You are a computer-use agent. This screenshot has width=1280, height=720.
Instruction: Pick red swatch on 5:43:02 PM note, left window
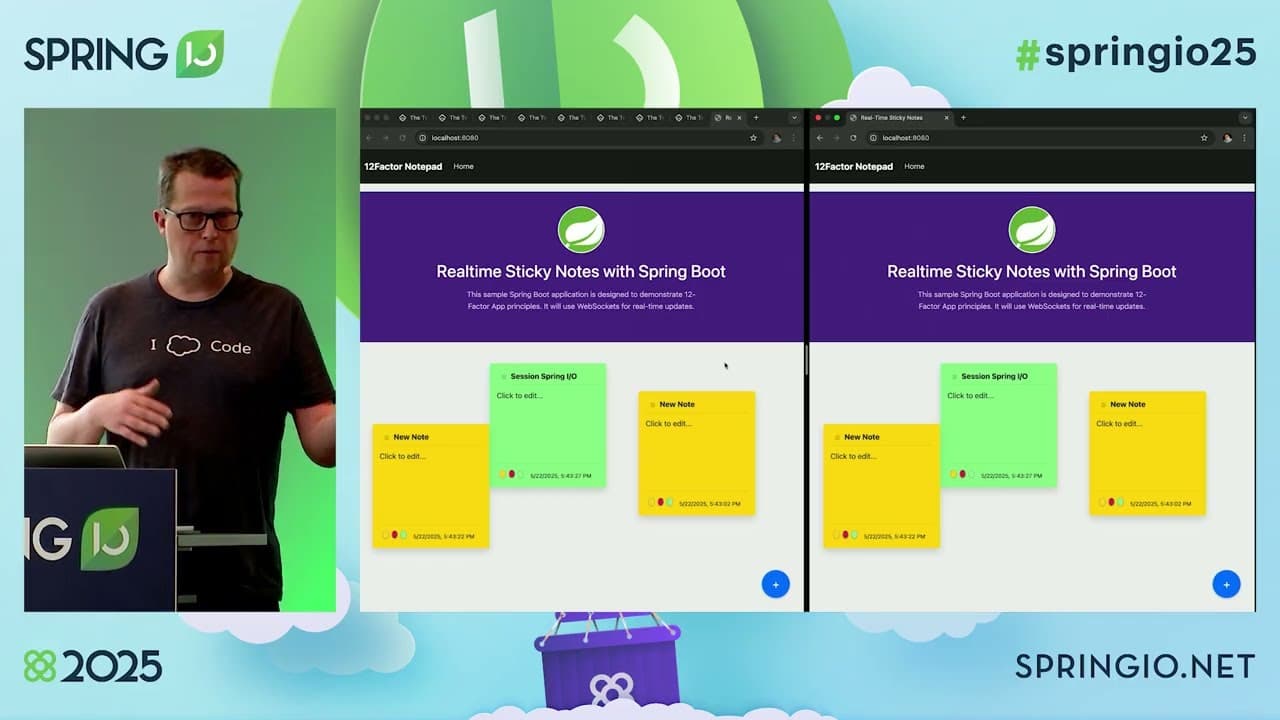tap(661, 502)
